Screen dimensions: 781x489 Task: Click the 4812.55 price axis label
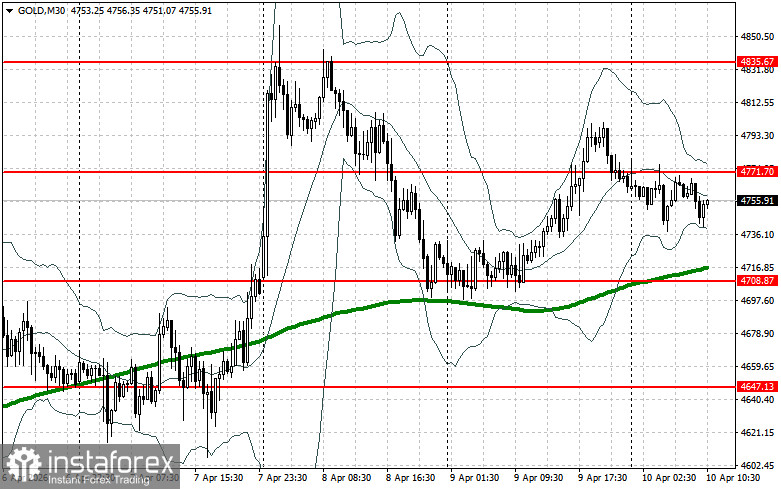click(757, 103)
